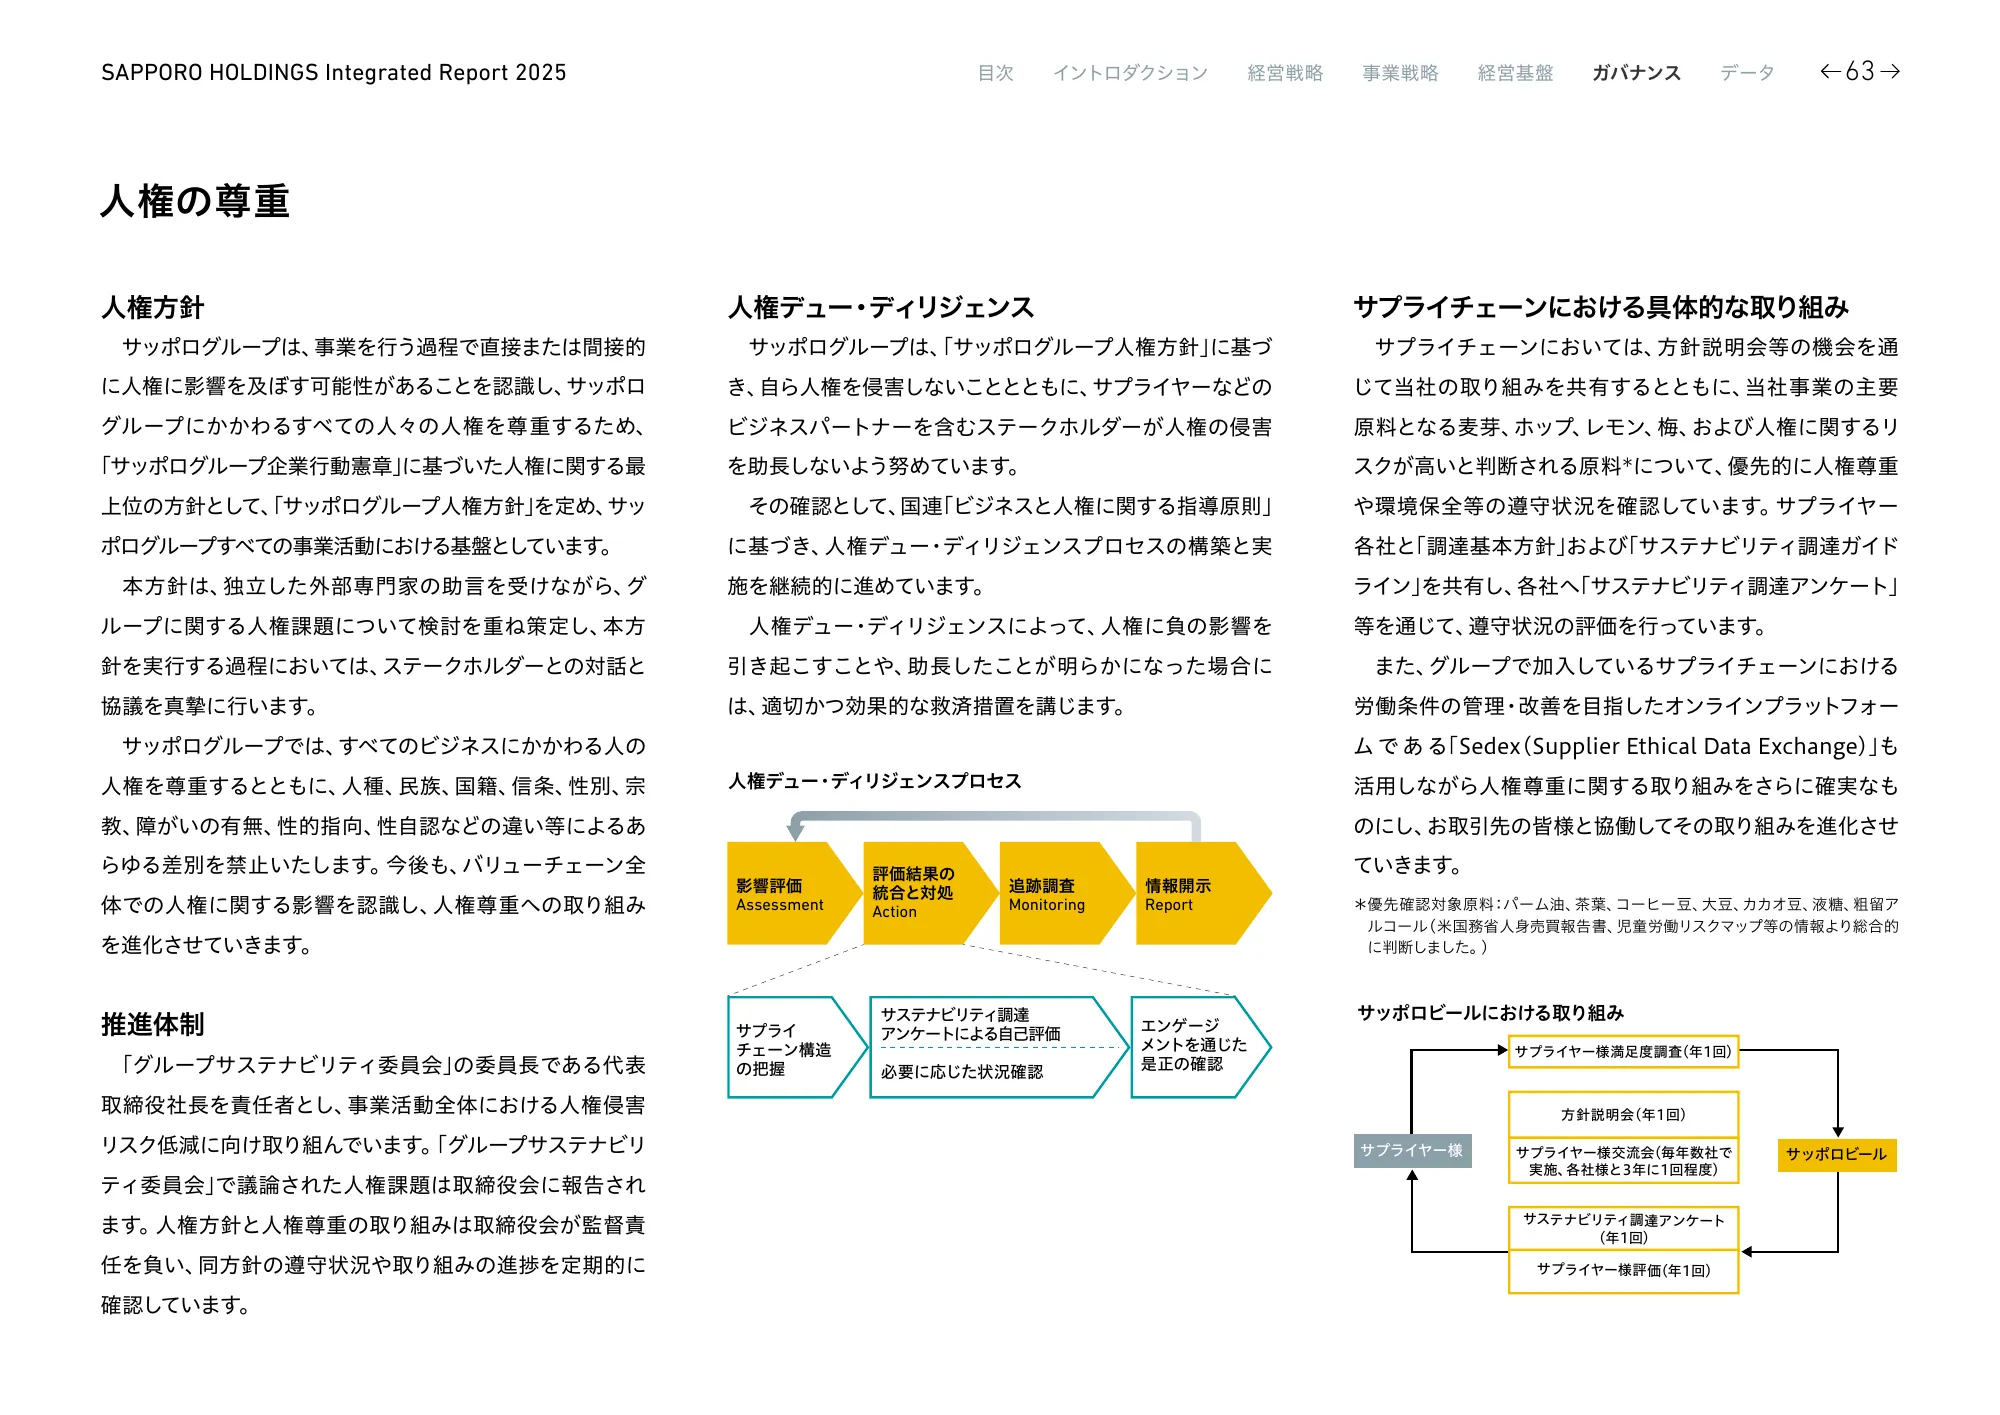Click the サプライヤー様満足度調査 box
This screenshot has width=2000, height=1415.
click(x=1622, y=1052)
